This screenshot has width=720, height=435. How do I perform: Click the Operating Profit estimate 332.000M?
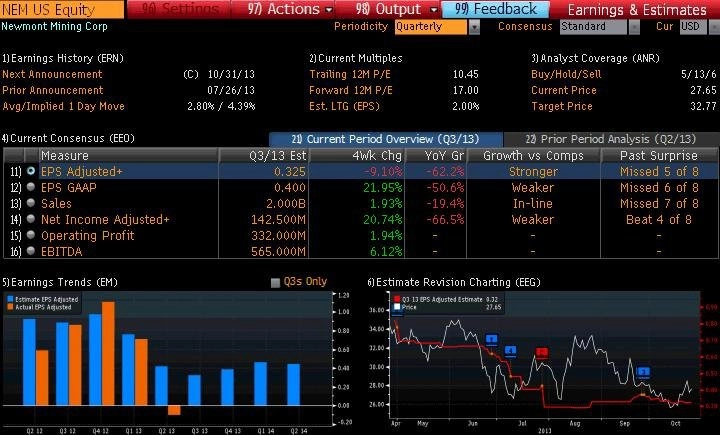[x=278, y=235]
